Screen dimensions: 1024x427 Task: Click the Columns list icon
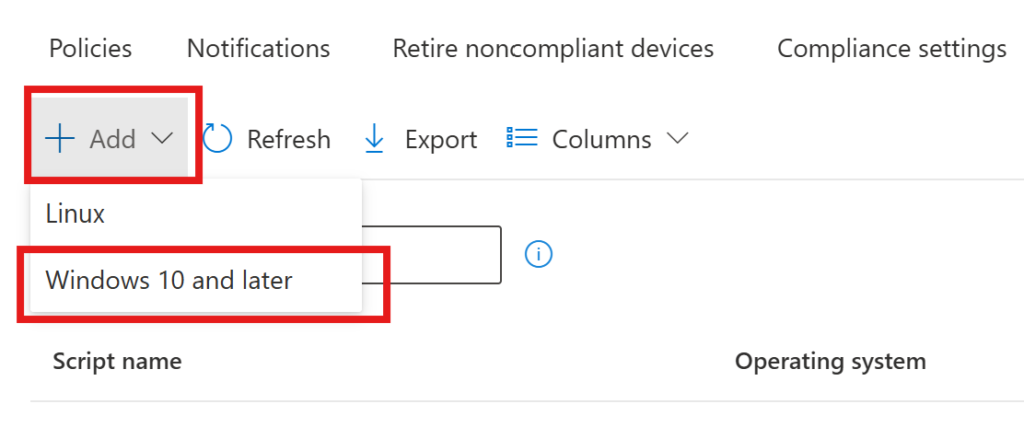tap(522, 138)
